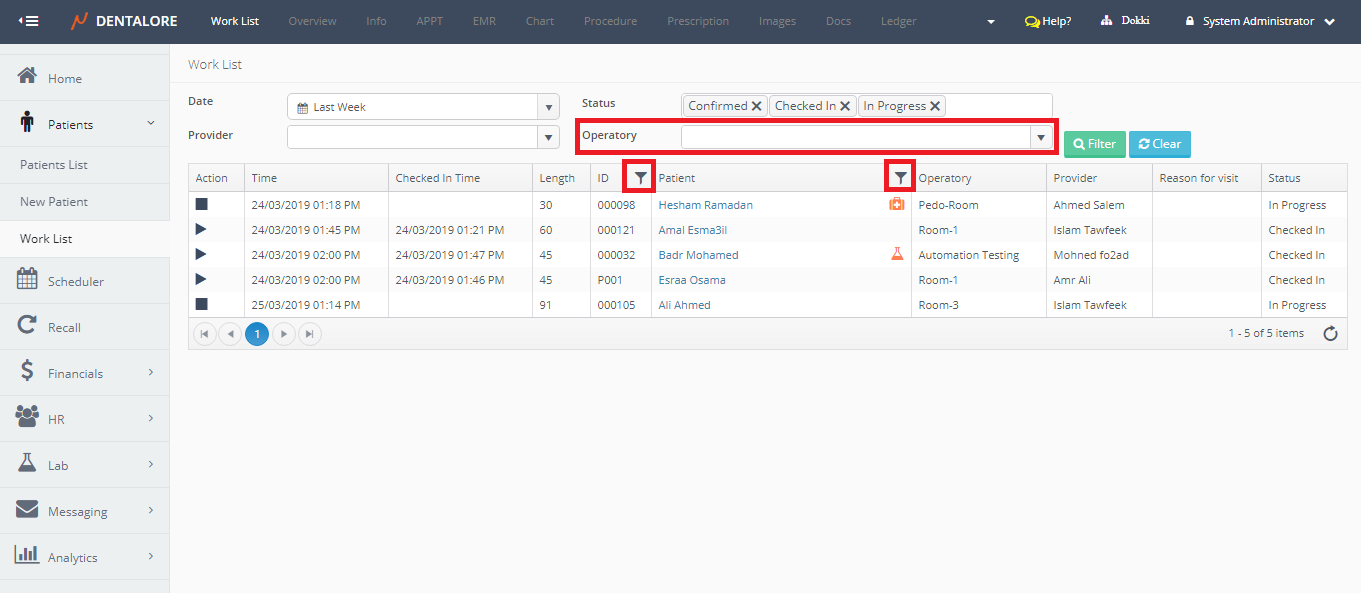Open the Date dropdown showing Last Week
This screenshot has height=593, width=1361.
coord(548,107)
